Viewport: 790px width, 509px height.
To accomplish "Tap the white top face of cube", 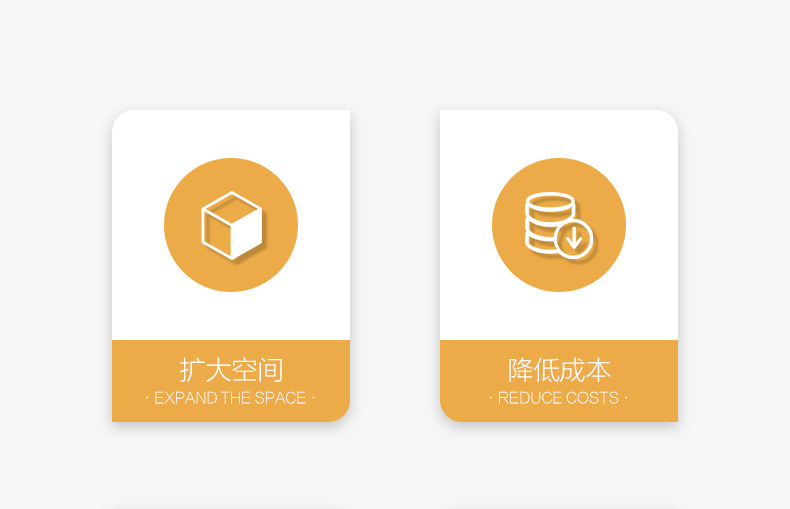I will pos(232,208).
